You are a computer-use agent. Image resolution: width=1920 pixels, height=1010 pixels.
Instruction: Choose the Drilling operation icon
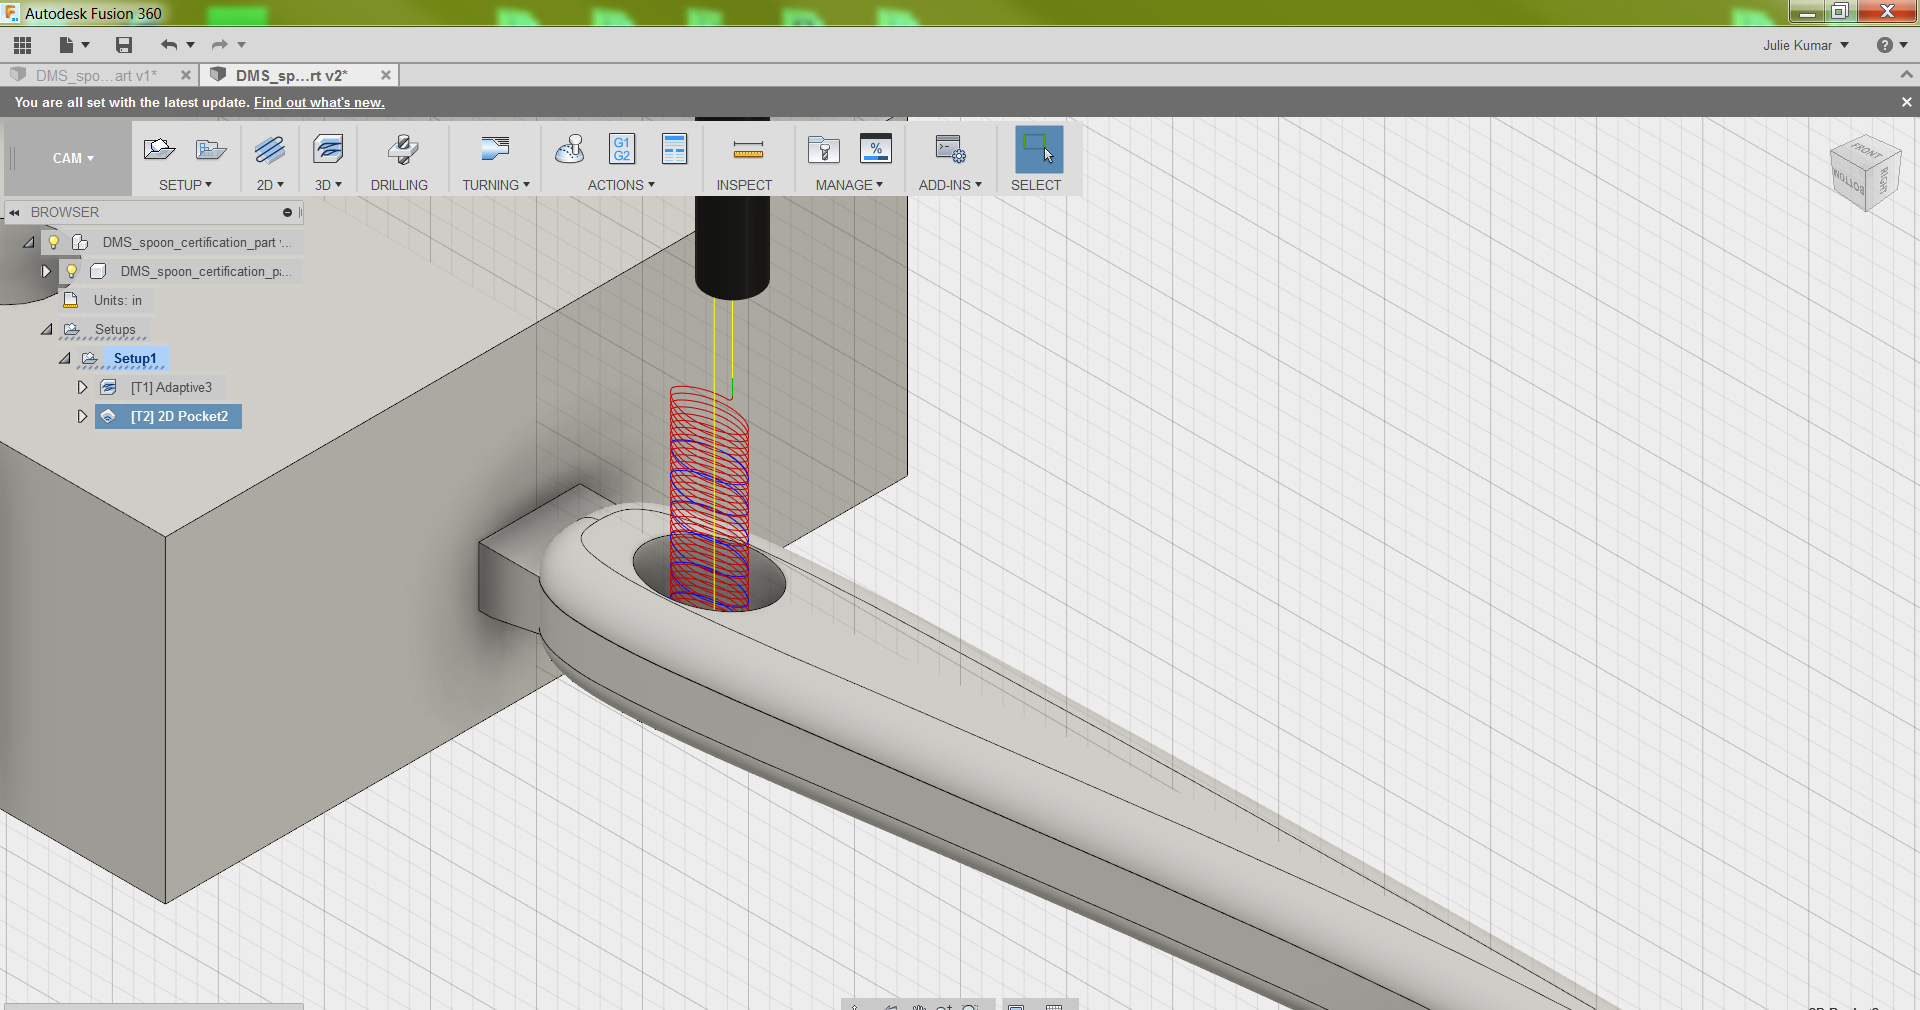coord(402,150)
